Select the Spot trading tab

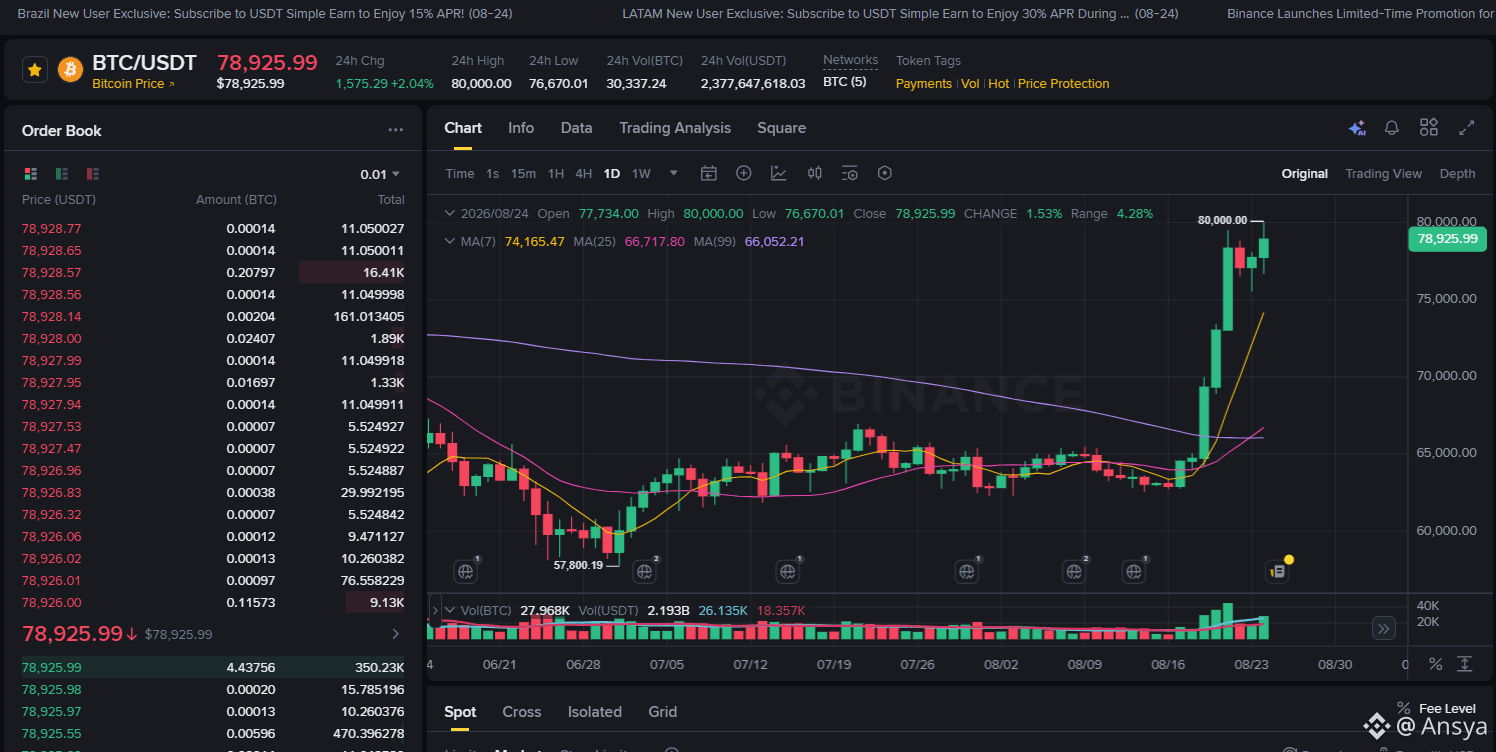[x=460, y=712]
